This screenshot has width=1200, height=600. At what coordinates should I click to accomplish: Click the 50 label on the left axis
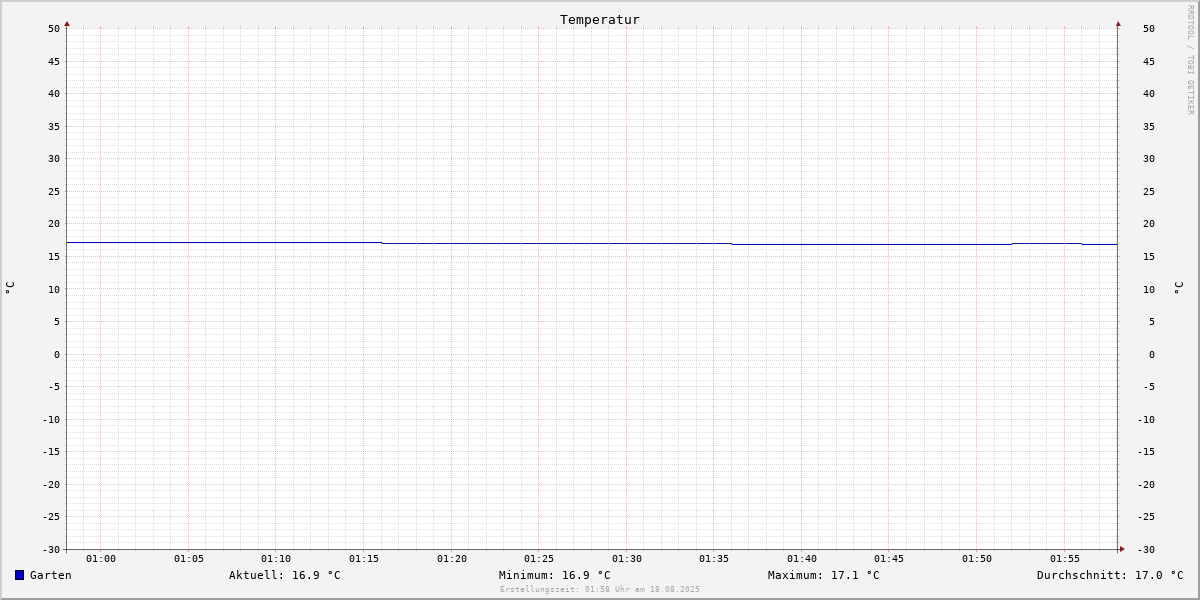tap(54, 29)
